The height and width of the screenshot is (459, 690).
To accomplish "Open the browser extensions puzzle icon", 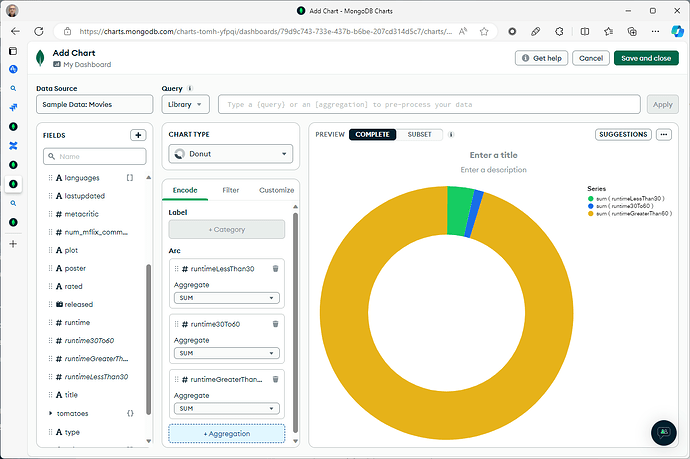I will coord(559,31).
